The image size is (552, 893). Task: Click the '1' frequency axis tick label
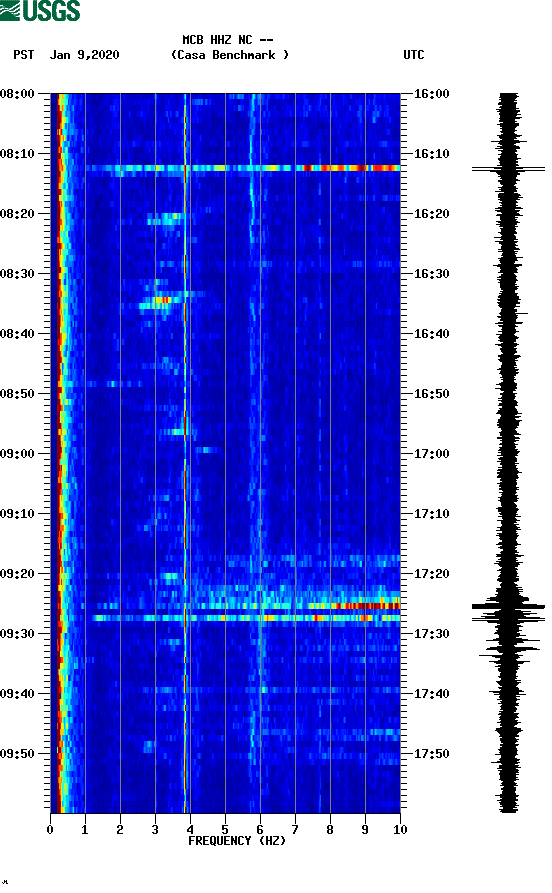click(85, 830)
